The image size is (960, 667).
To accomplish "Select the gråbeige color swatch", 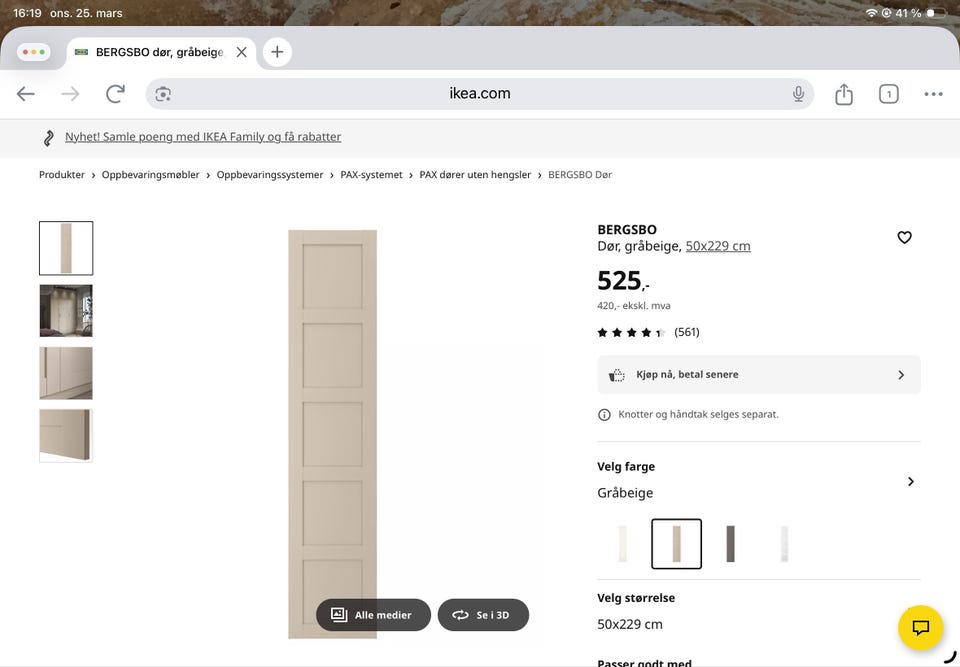I will click(x=676, y=543).
